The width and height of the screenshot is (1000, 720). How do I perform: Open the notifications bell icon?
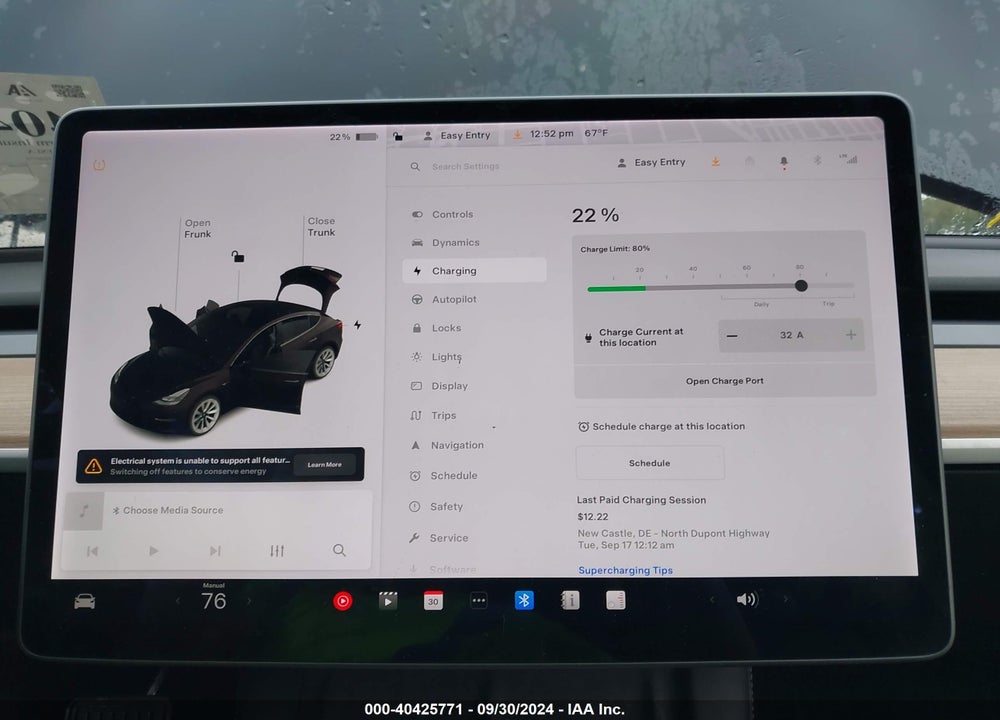click(x=784, y=163)
